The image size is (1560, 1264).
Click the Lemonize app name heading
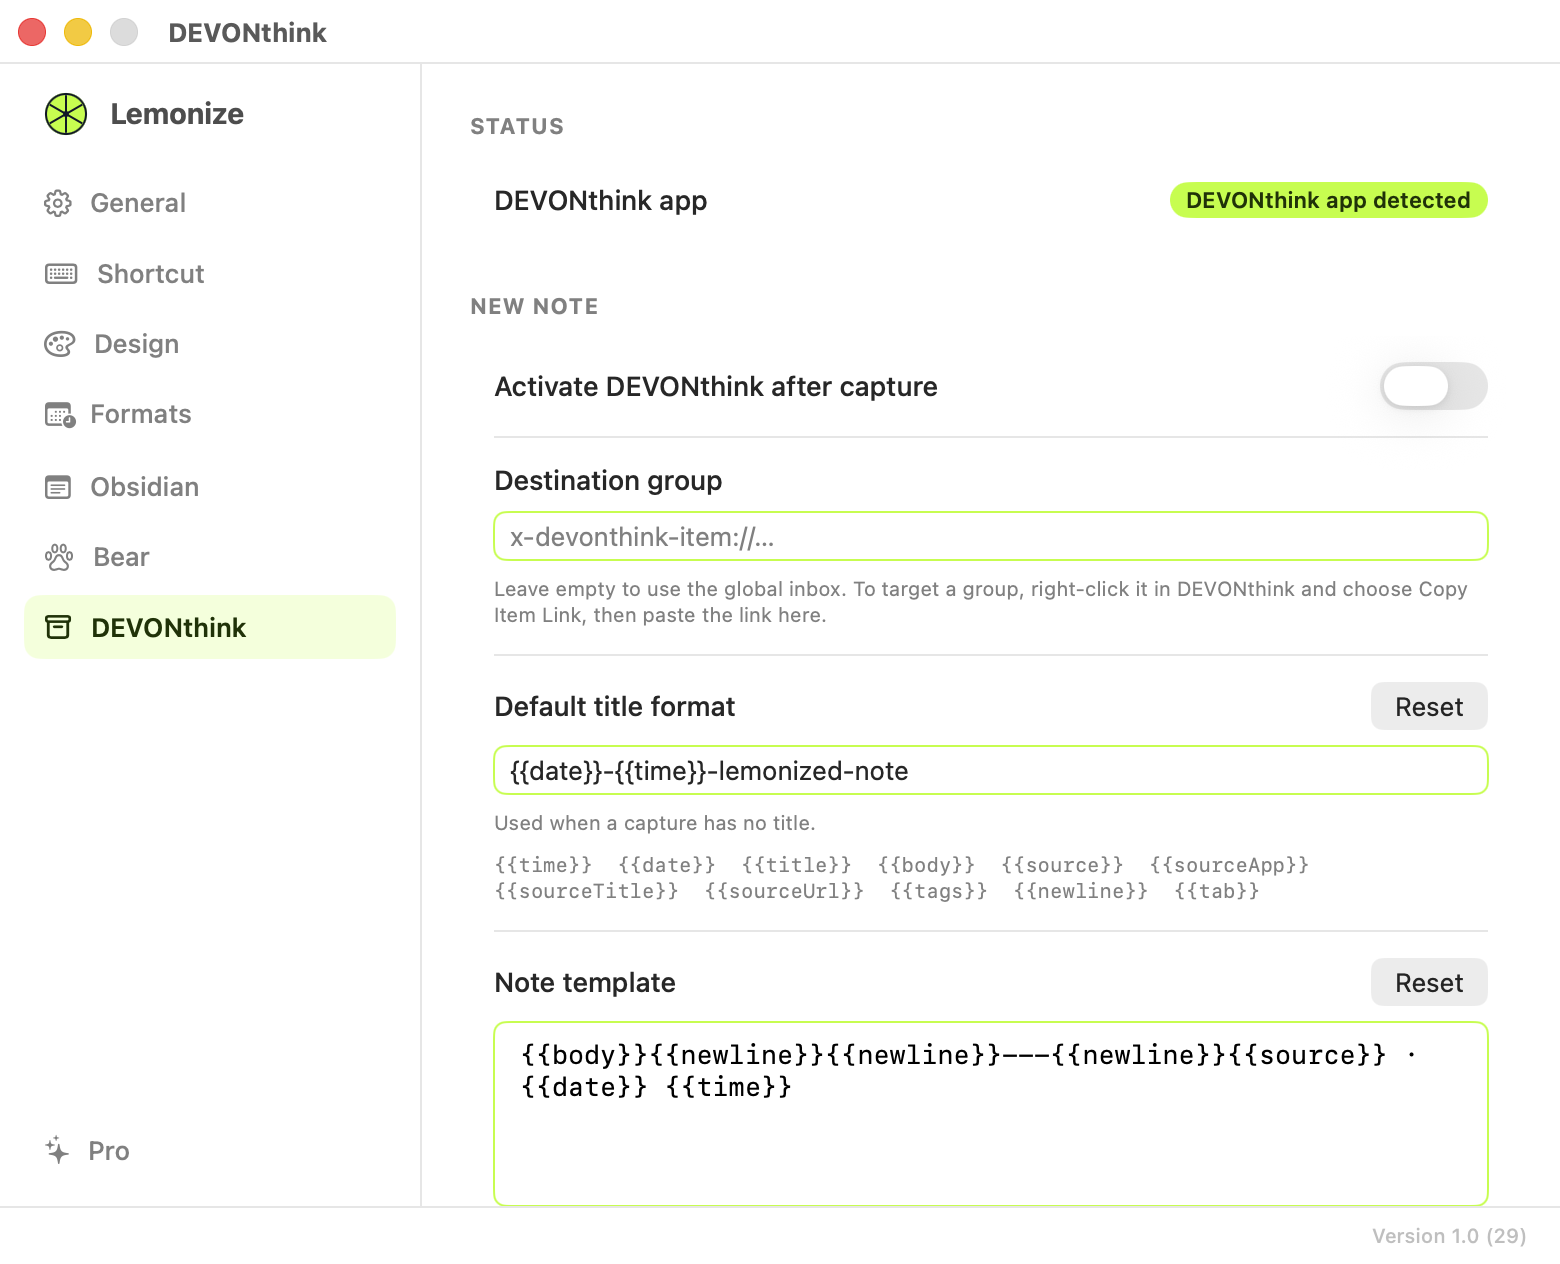177,114
